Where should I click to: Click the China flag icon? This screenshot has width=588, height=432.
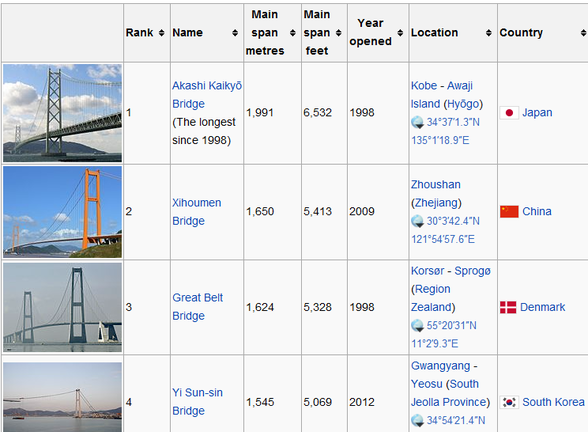509,212
